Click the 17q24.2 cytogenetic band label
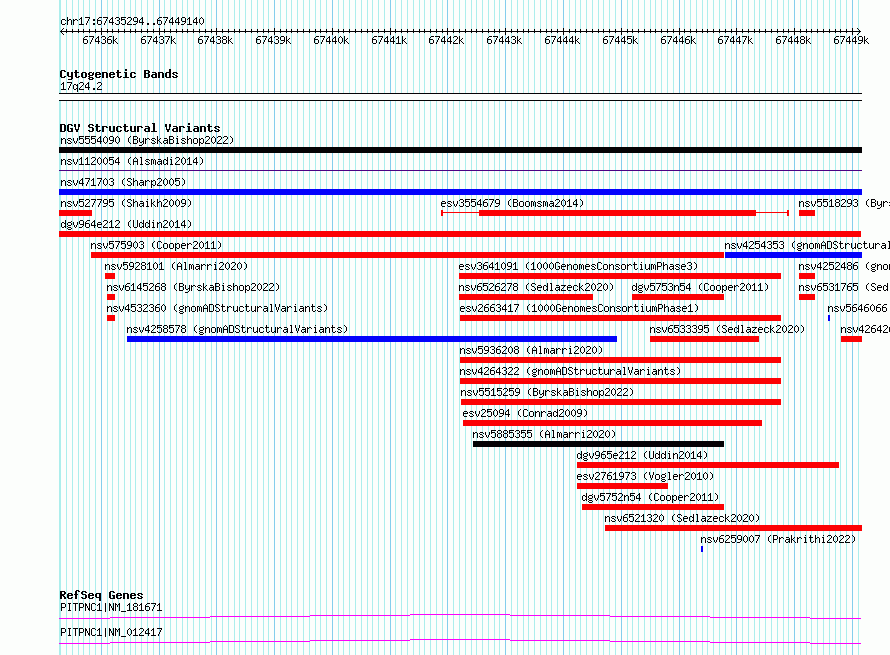 [x=81, y=86]
